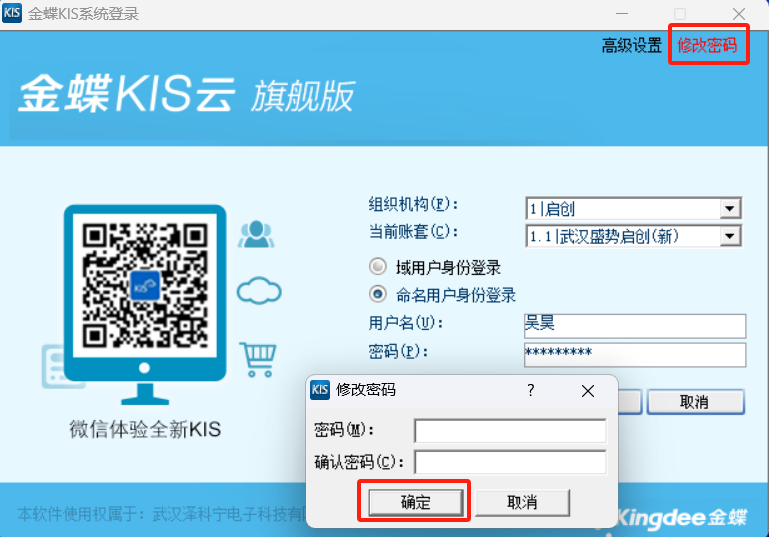
Task: Click the 密码(P) field on login window
Action: coord(635,354)
